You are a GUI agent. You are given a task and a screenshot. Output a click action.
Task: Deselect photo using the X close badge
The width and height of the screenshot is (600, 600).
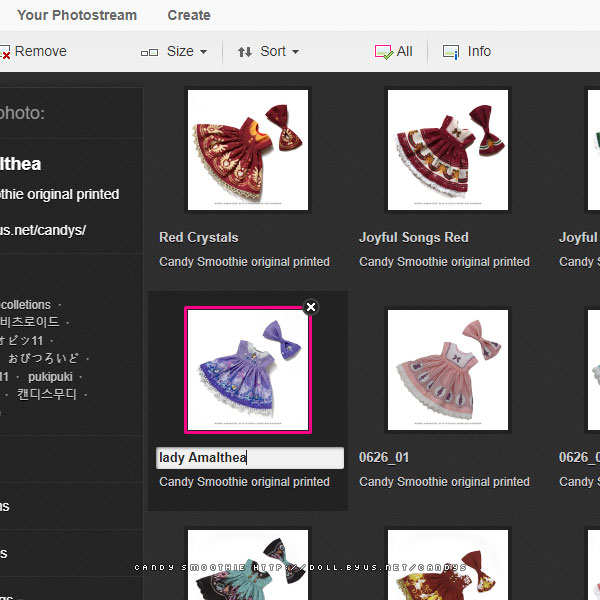pyautogui.click(x=311, y=307)
